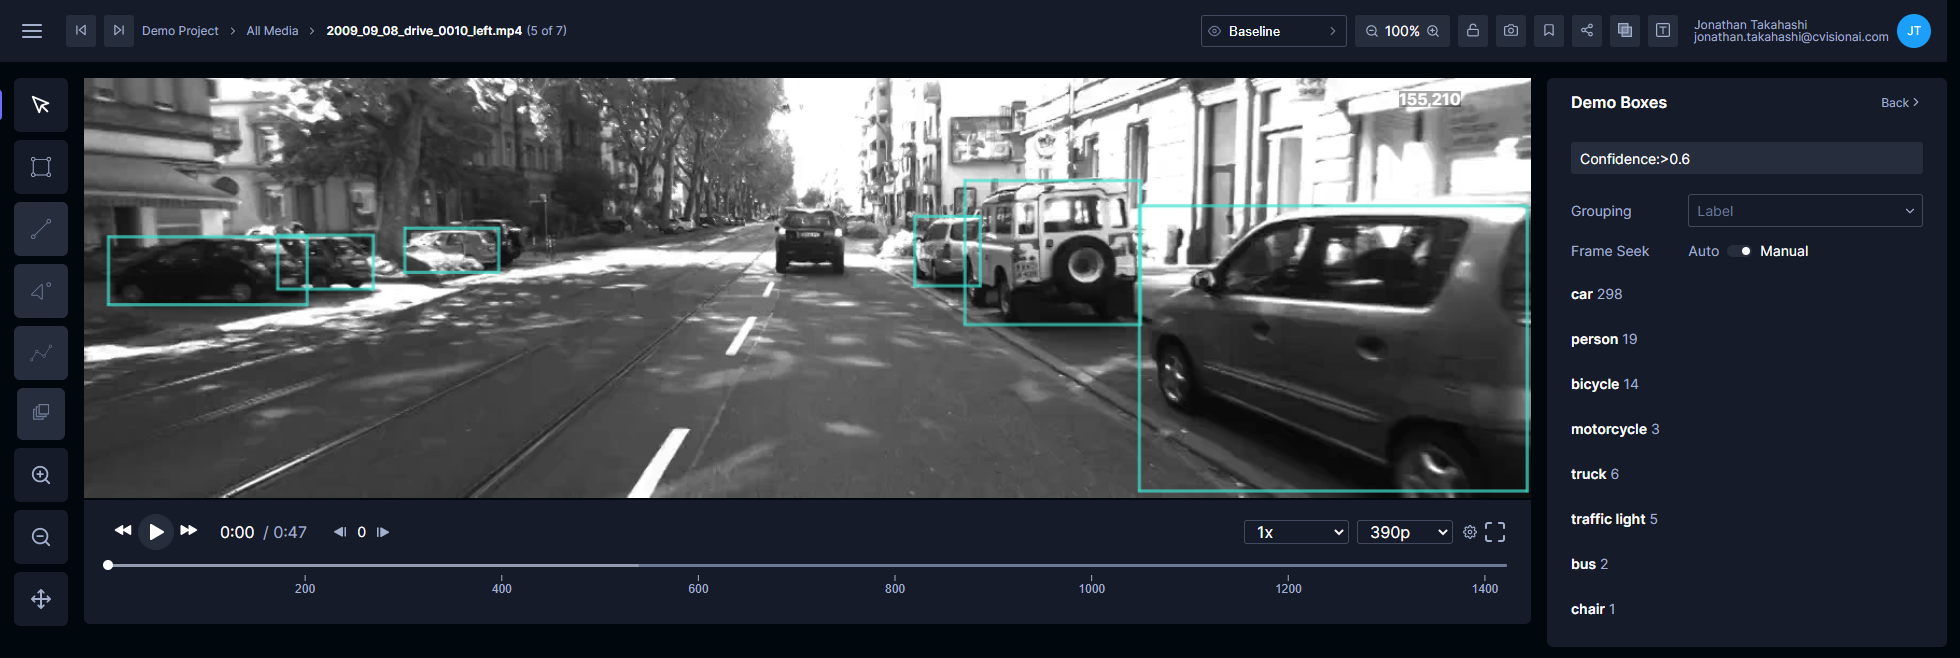This screenshot has height=658, width=1960.
Task: Open the hamburger navigation menu
Action: point(32,31)
